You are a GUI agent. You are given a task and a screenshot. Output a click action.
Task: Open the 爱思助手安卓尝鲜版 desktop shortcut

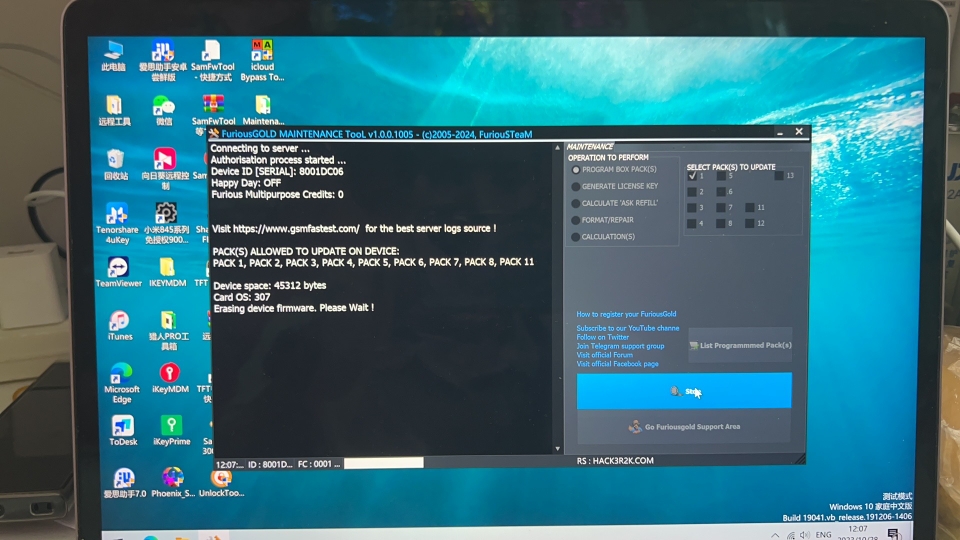163,60
